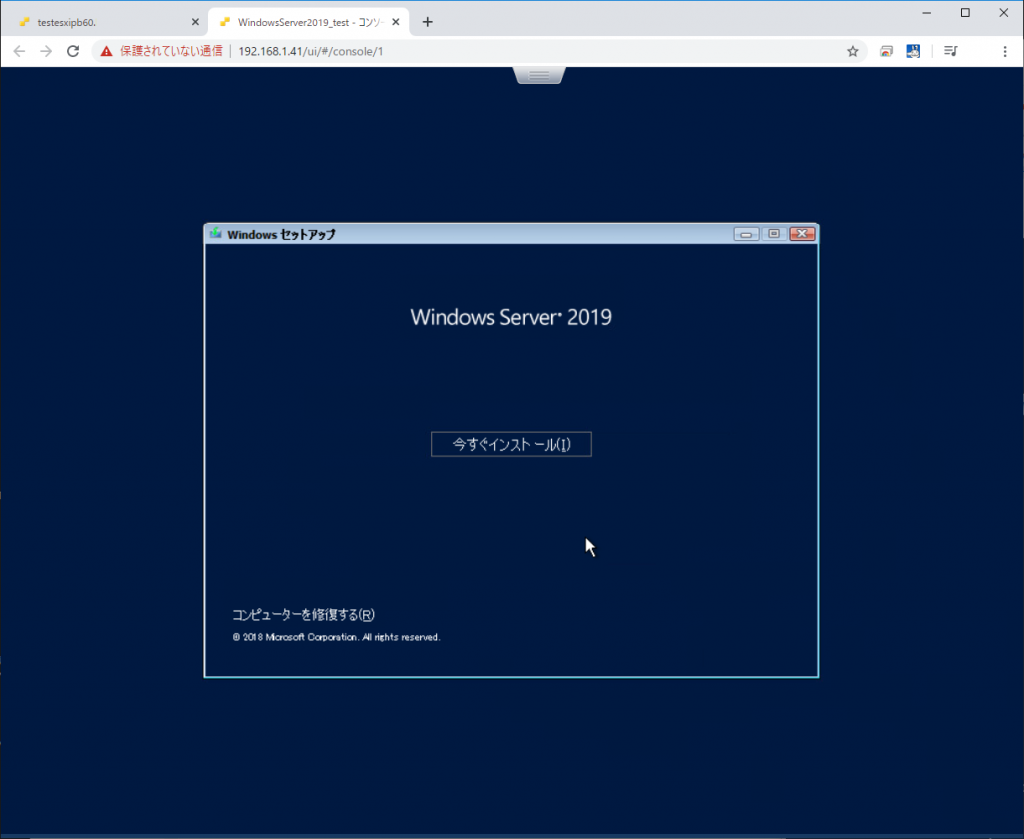Minimize the Windows Setup dialog
This screenshot has width=1024, height=839.
pos(746,234)
